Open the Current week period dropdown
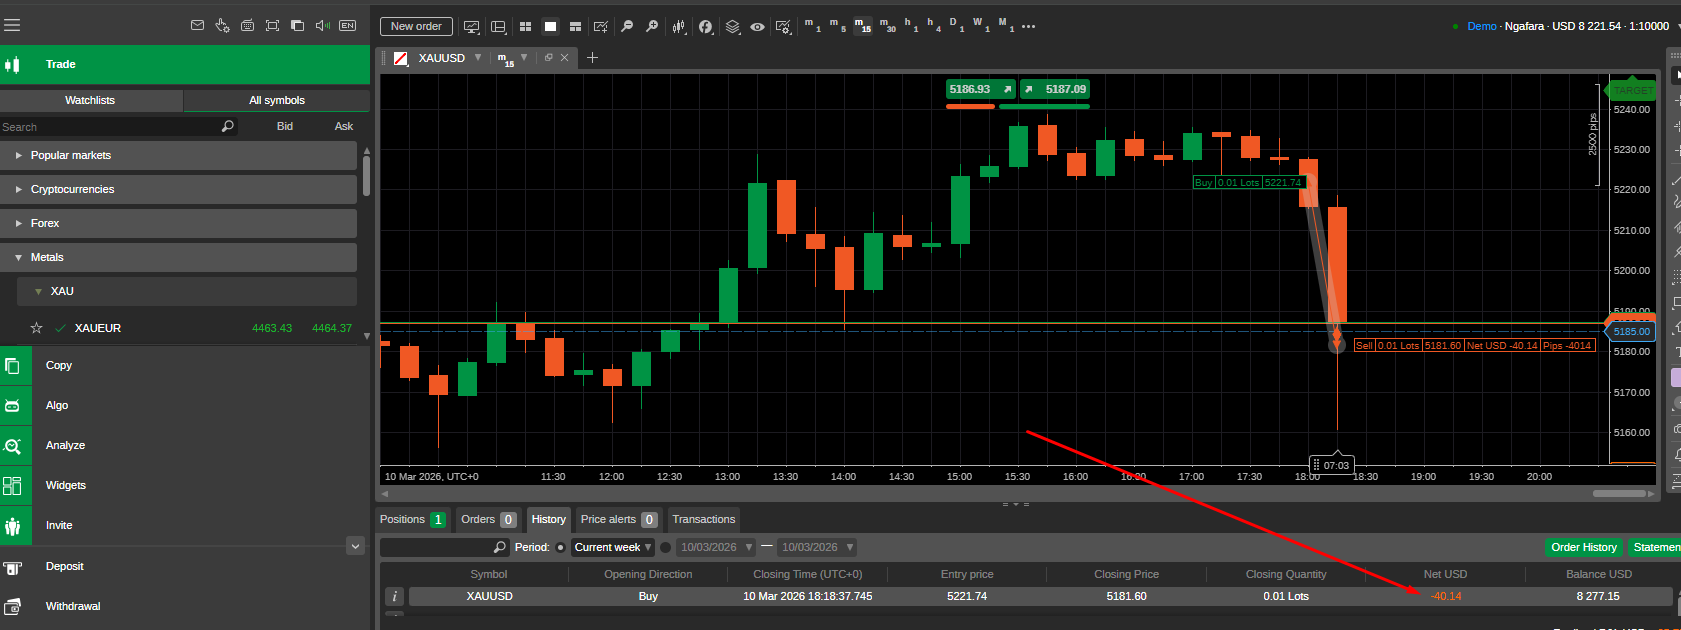 [613, 548]
